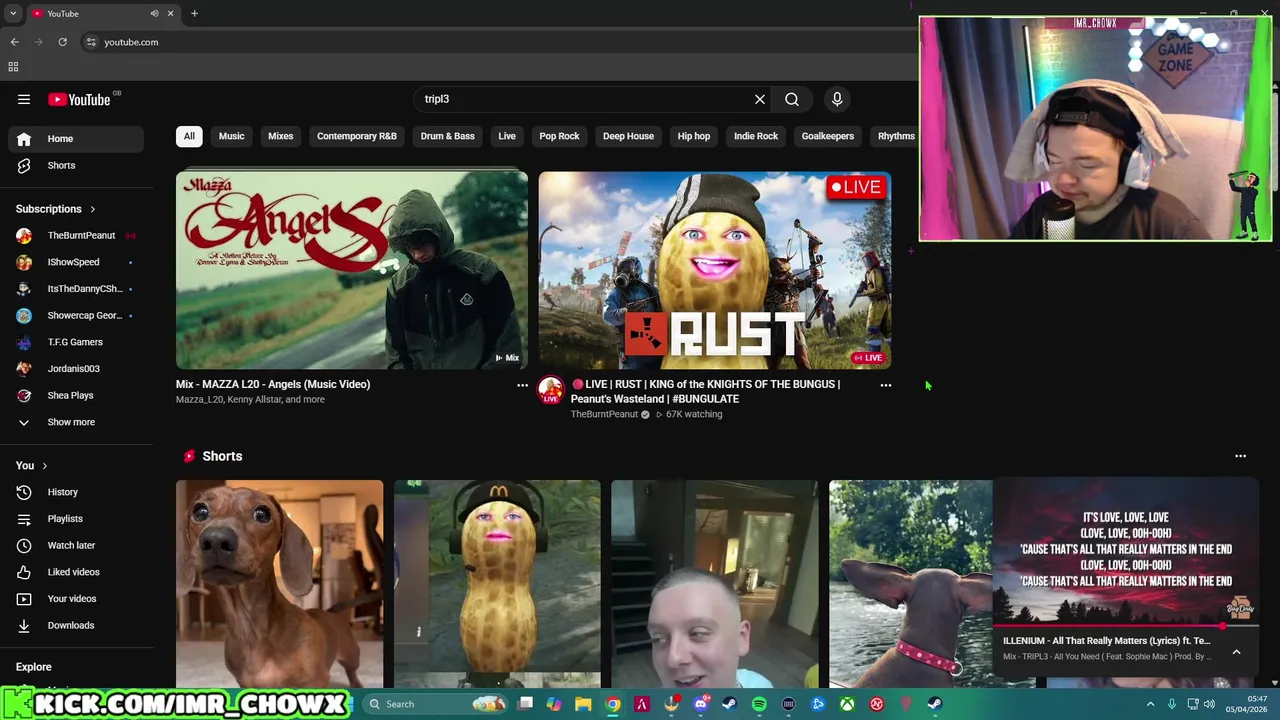This screenshot has width=1280, height=720.
Task: Select Goalkeepers filter chip
Action: tap(828, 136)
